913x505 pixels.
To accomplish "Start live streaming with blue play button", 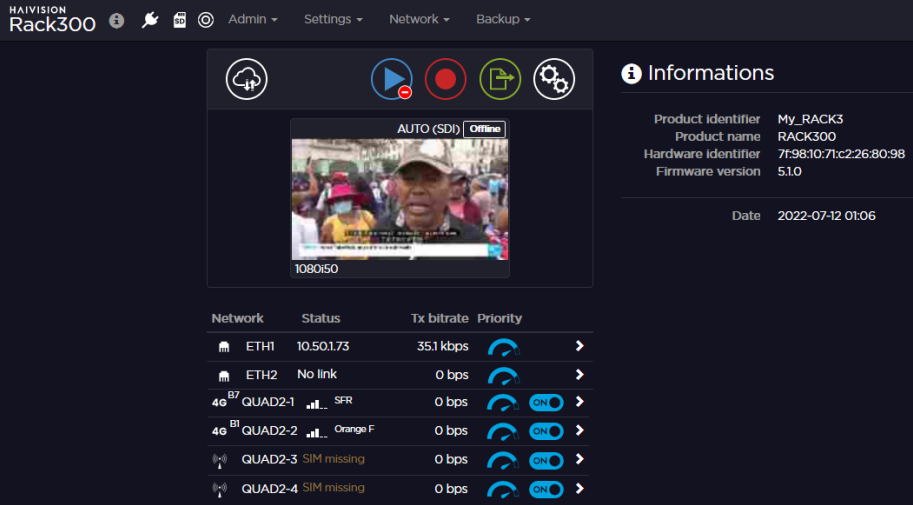I will pos(391,79).
